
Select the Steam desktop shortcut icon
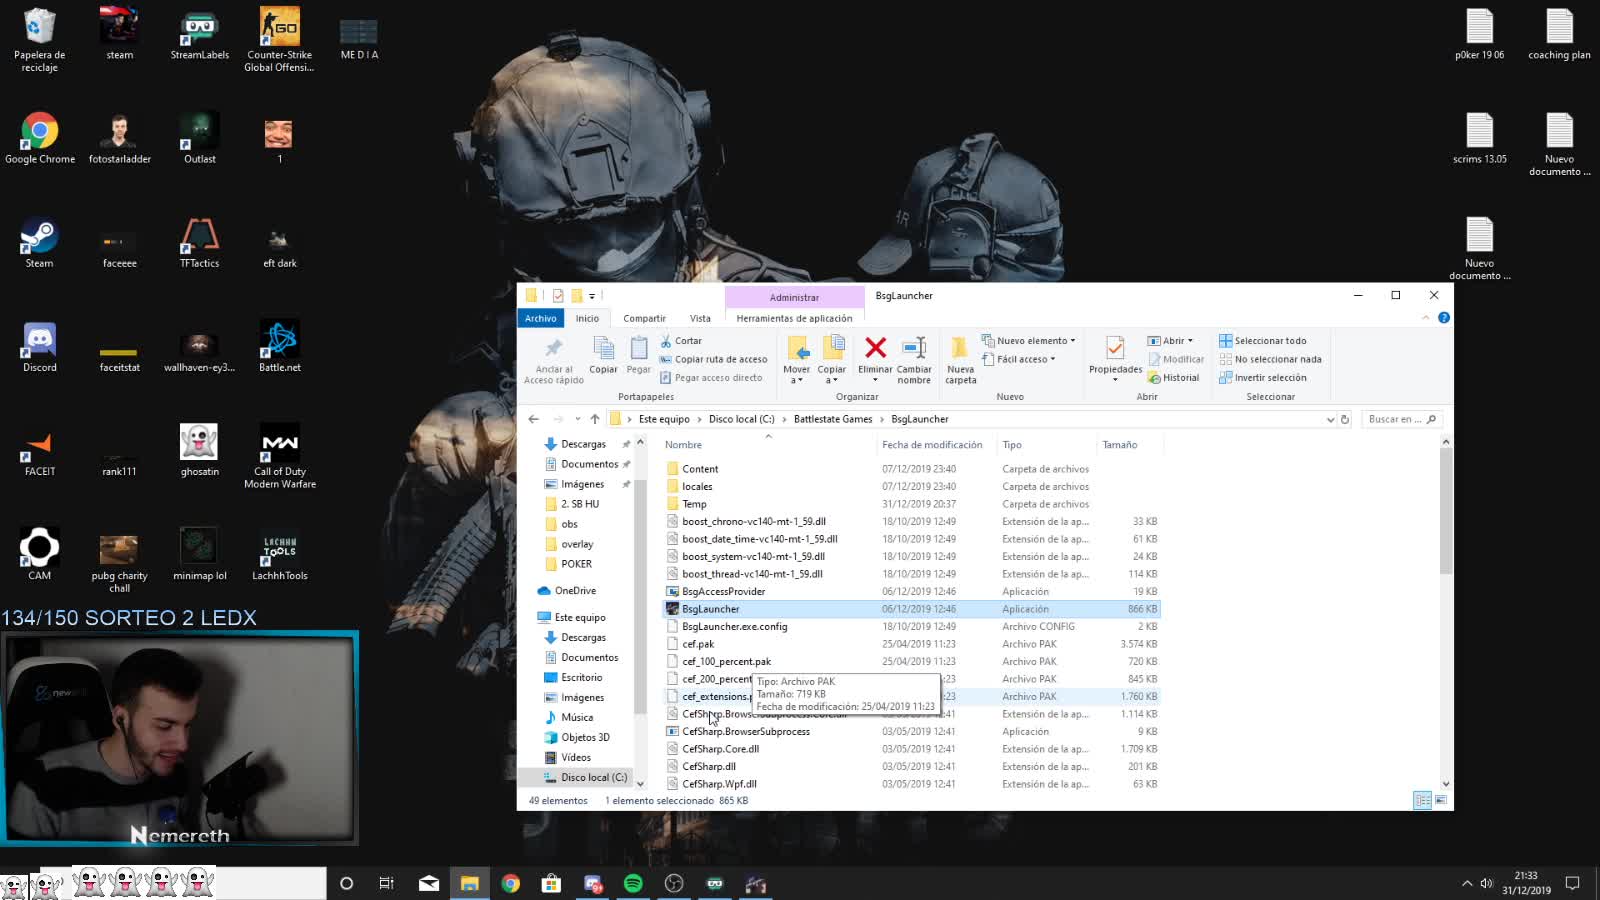(x=40, y=243)
